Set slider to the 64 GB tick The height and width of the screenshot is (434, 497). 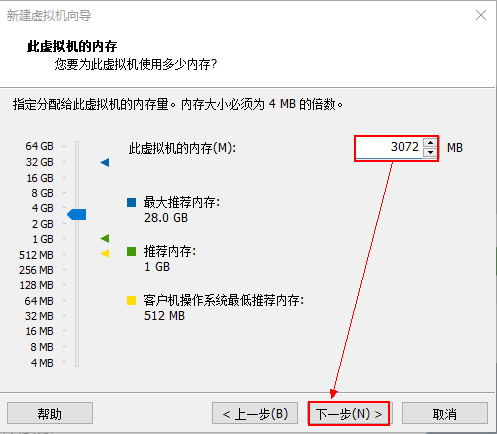77,146
